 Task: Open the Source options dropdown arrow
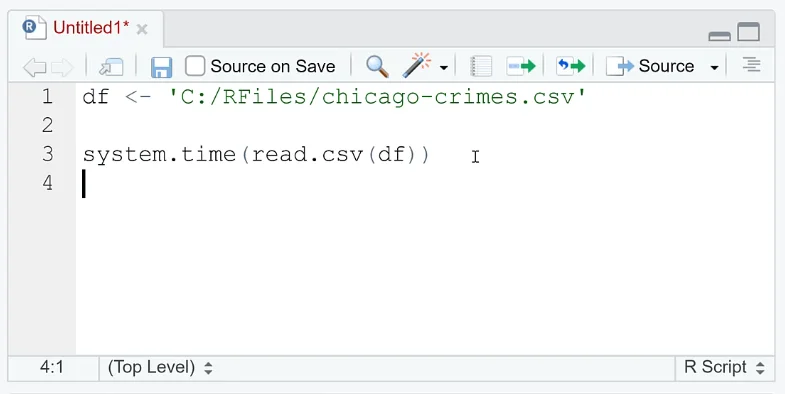click(714, 68)
